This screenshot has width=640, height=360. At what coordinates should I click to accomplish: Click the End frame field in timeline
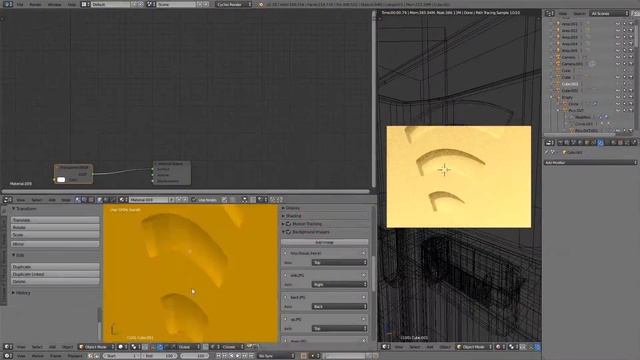pos(160,356)
